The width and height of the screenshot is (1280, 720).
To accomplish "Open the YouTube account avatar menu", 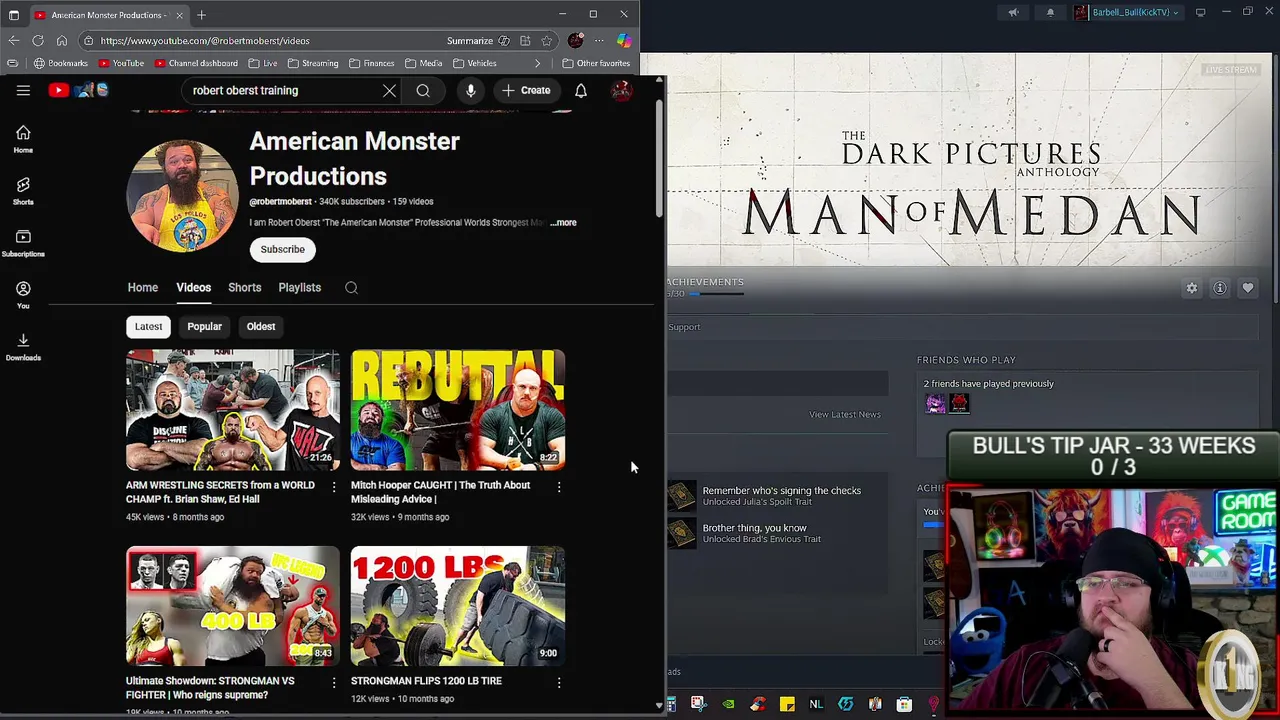I will pos(621,91).
